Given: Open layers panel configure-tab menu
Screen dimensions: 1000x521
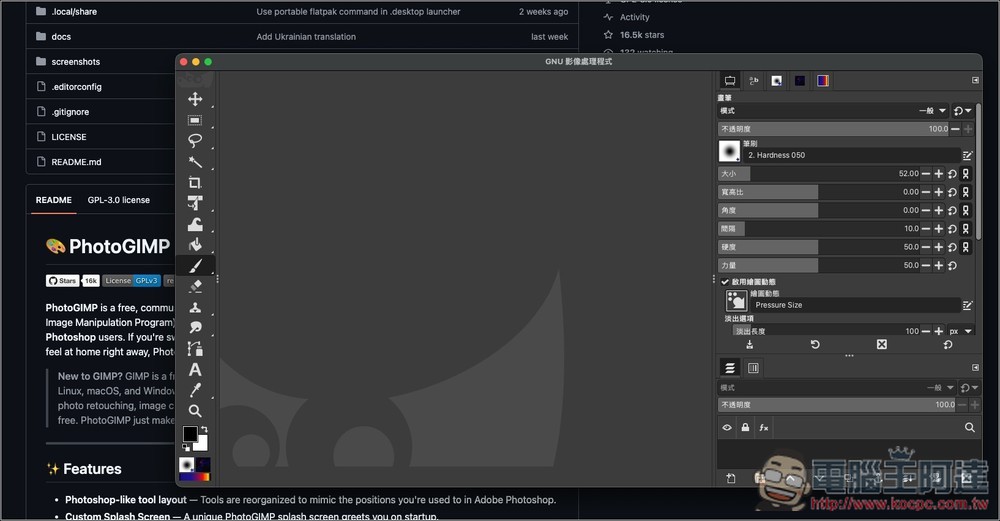Looking at the screenshot, I should tap(975, 367).
